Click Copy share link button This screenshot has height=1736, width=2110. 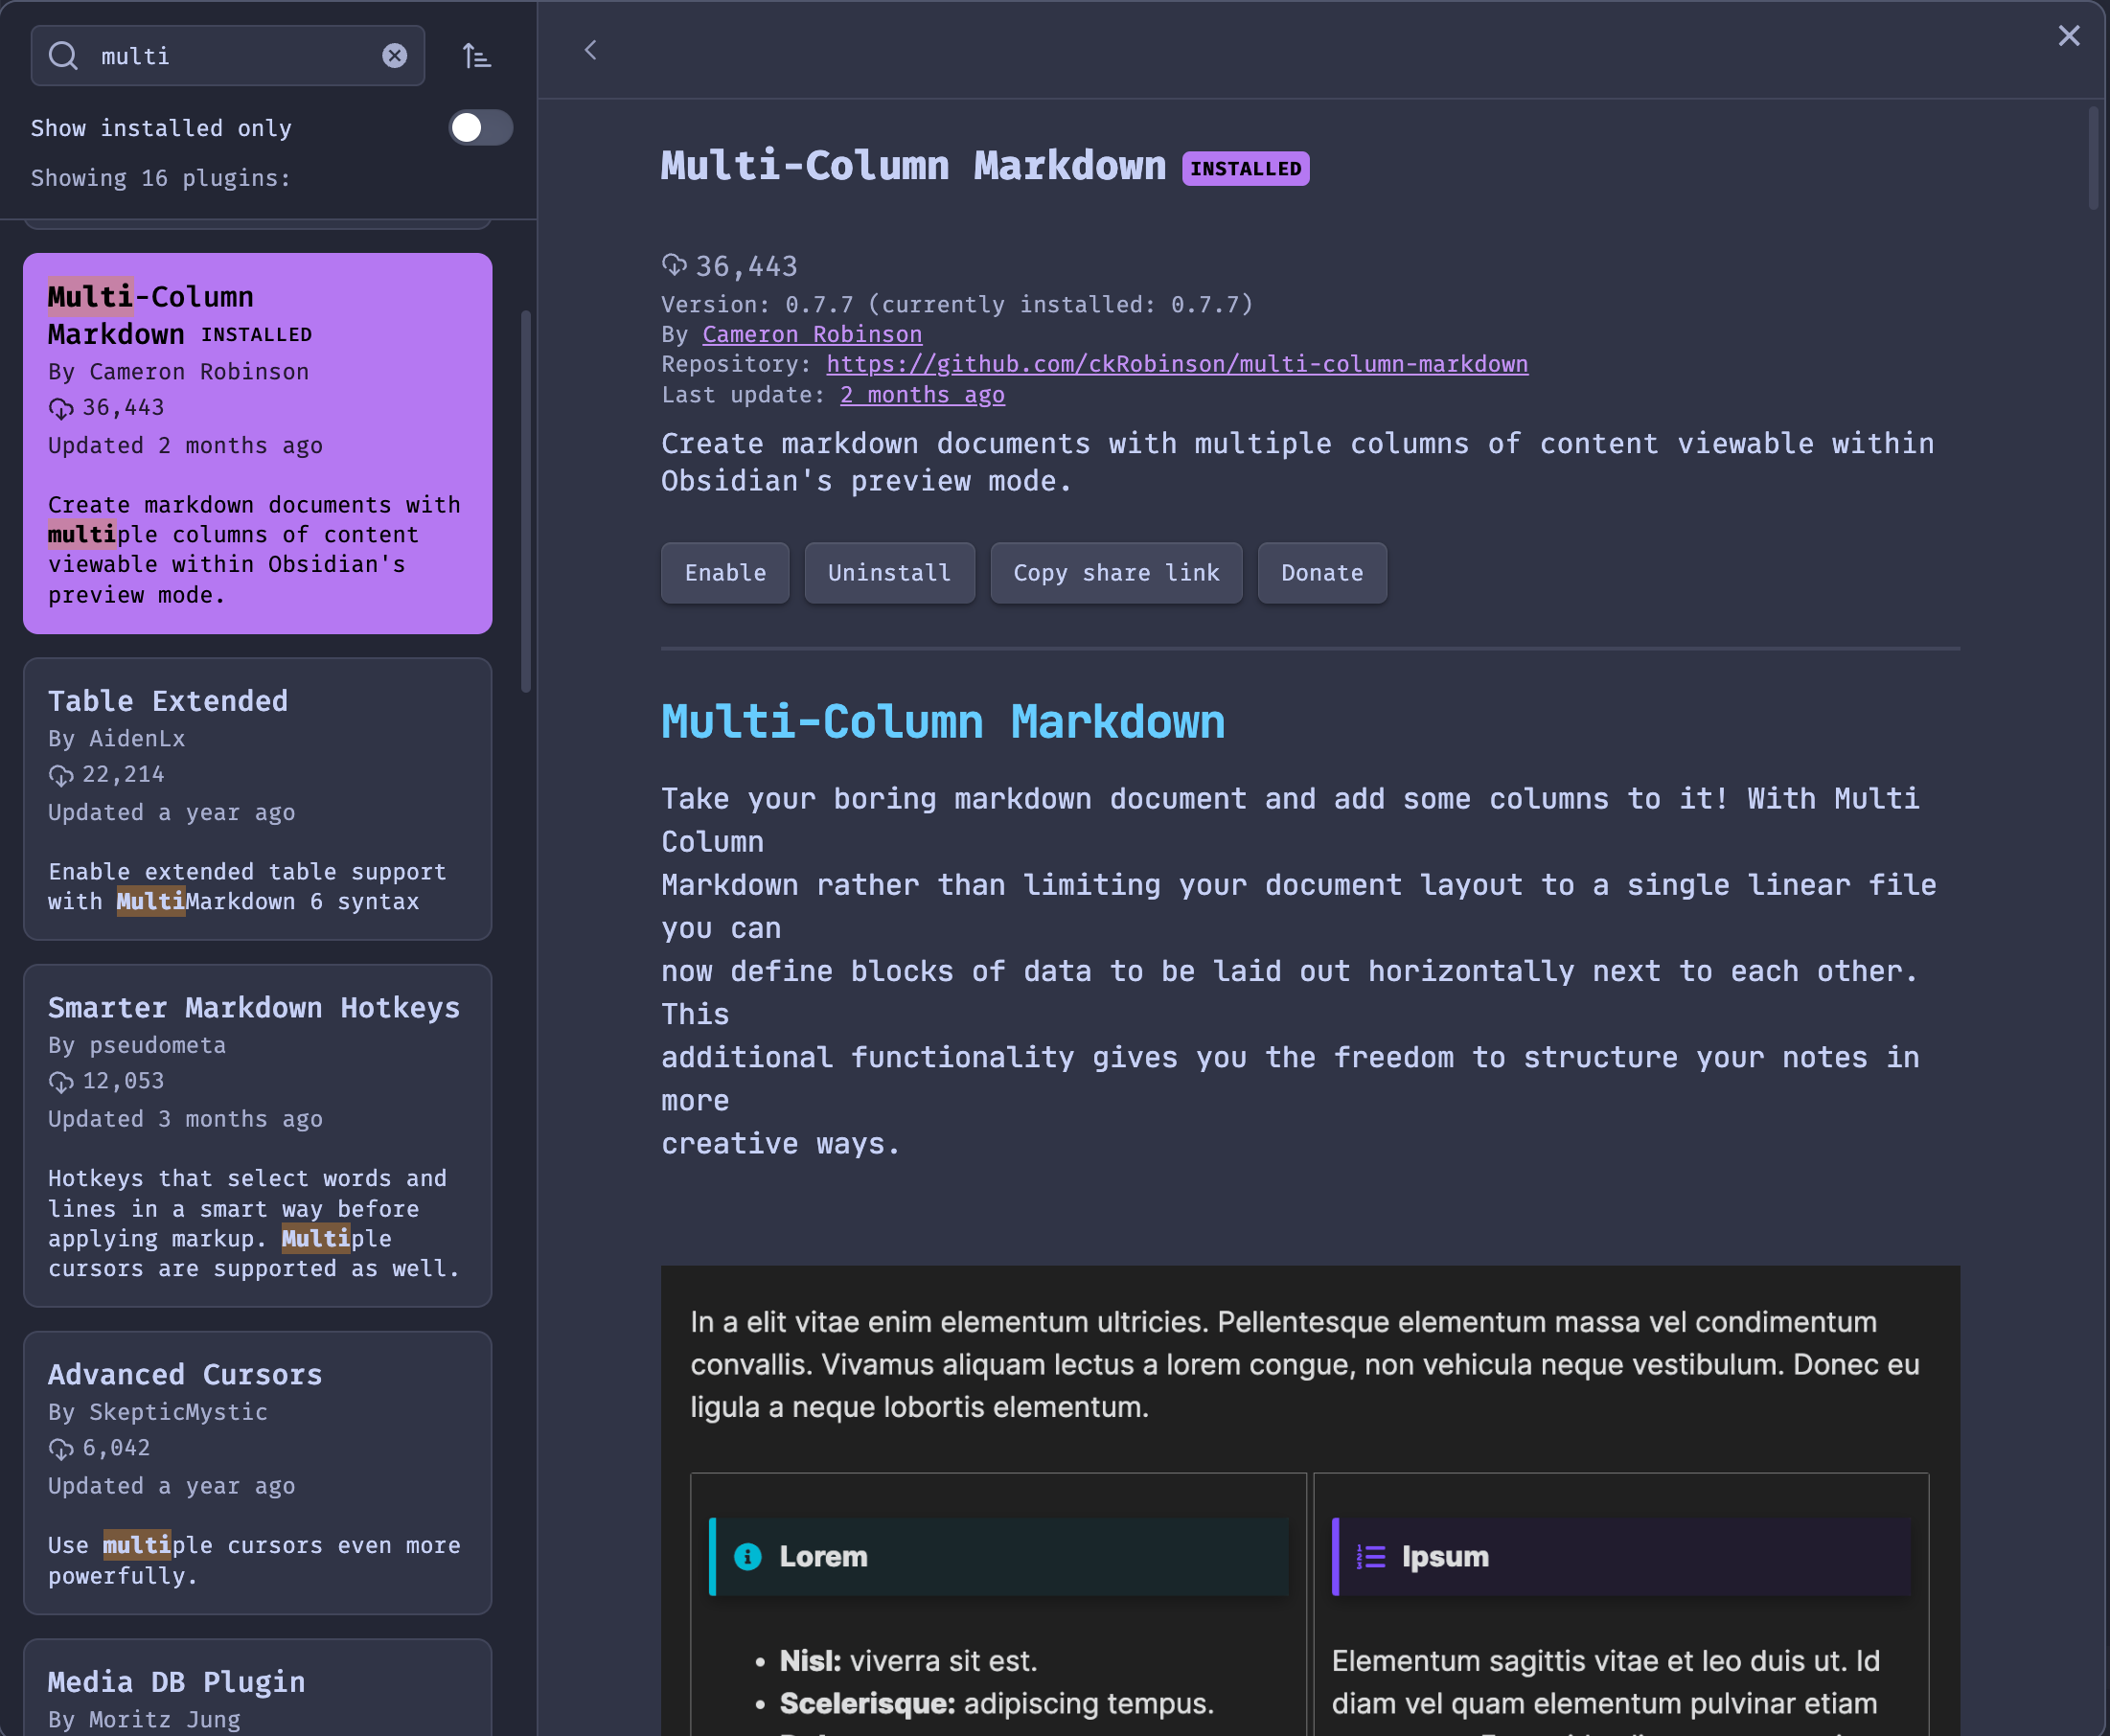coord(1116,573)
